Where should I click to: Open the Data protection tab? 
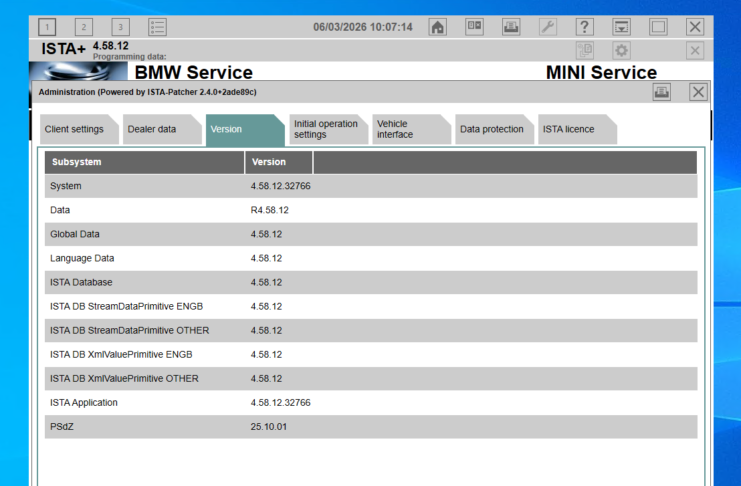494,129
